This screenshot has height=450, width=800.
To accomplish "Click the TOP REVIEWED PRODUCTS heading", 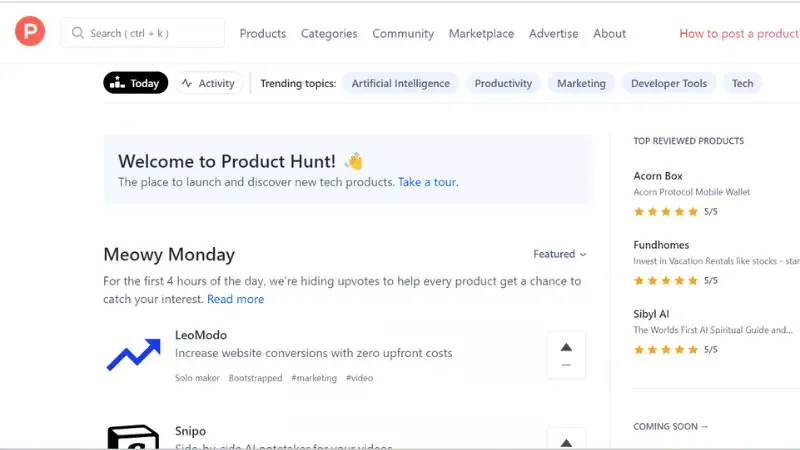I will pos(688,141).
